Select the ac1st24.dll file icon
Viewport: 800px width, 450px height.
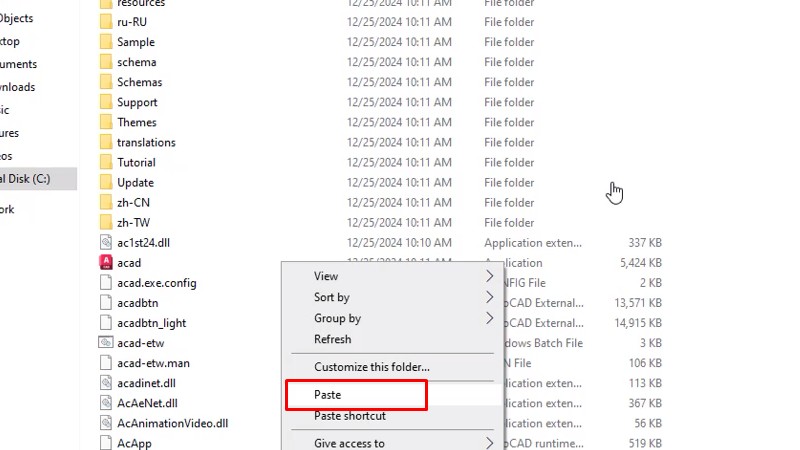click(x=106, y=243)
